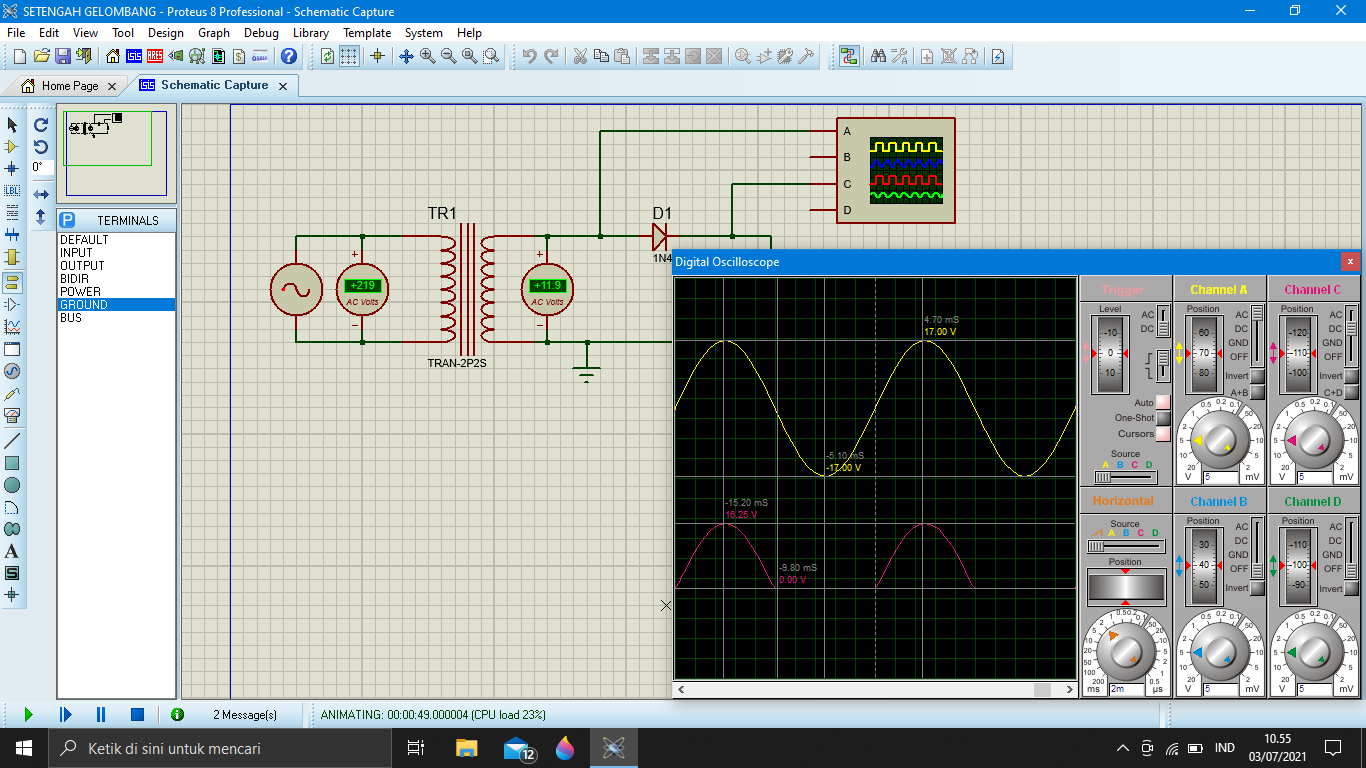Click the Step simulation button

[x=65, y=714]
